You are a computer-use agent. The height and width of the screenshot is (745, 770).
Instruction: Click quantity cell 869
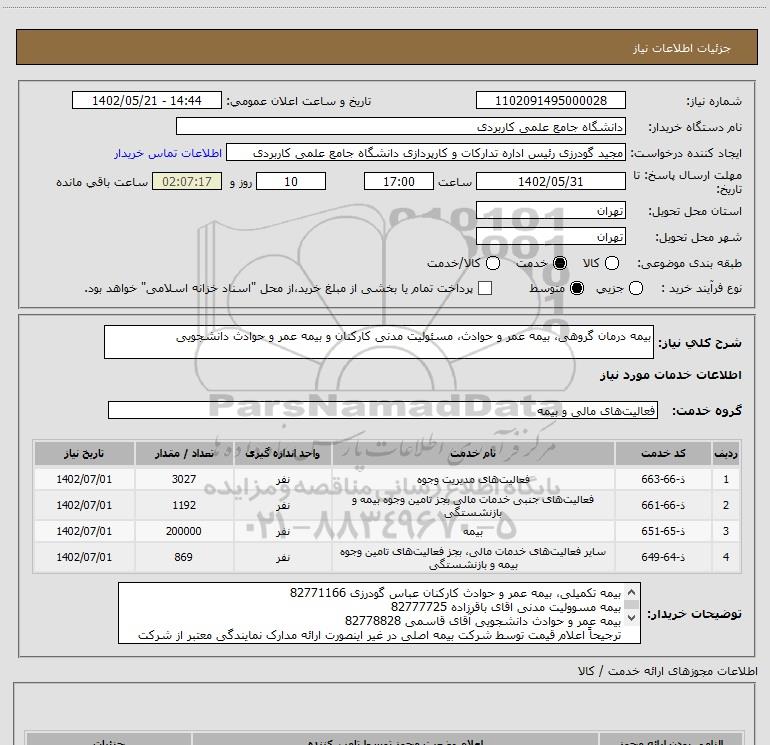point(184,557)
